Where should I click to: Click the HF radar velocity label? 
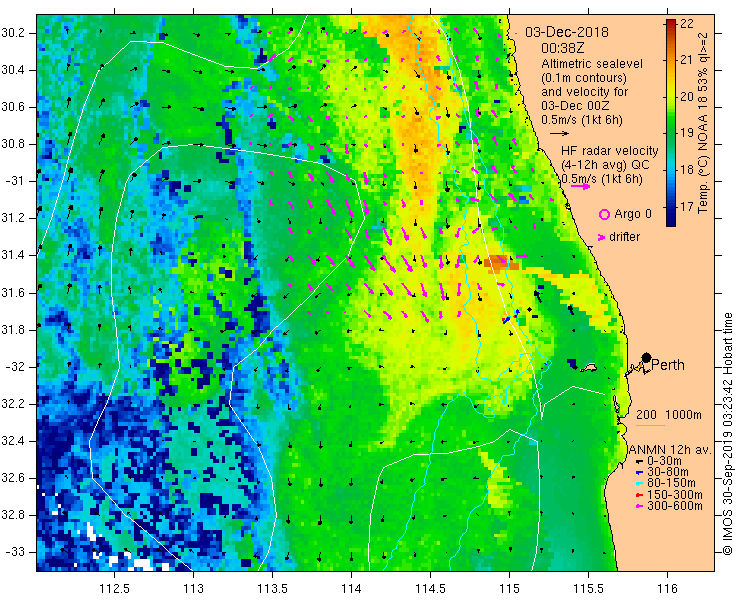[x=609, y=151]
